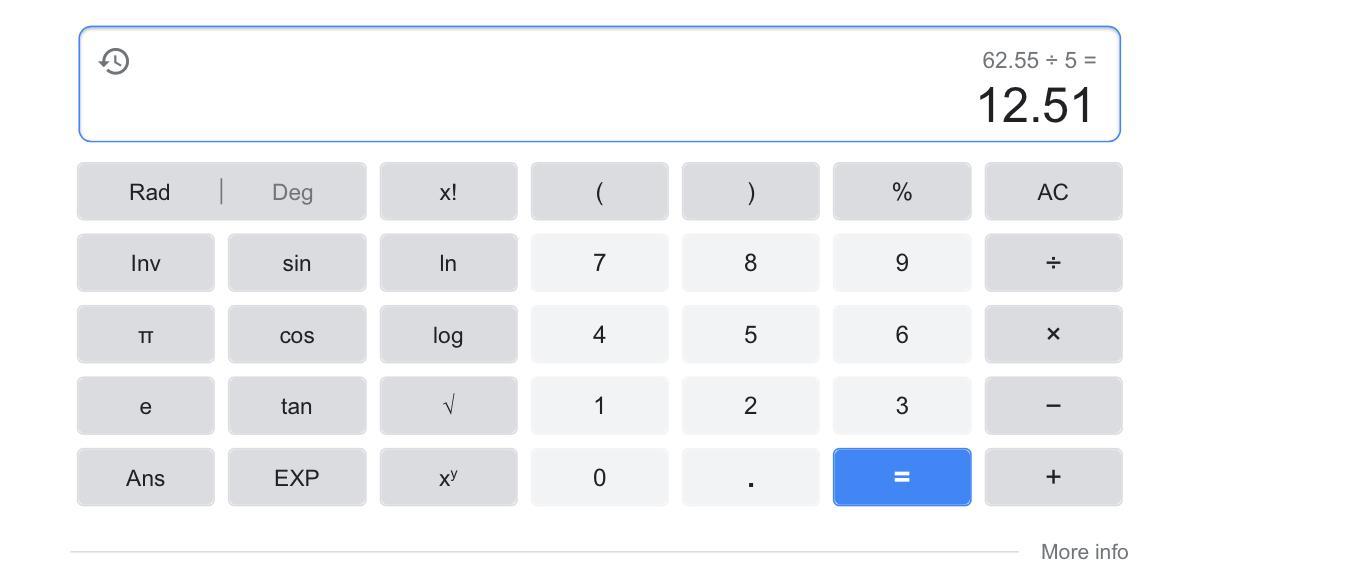Click the plus operator key
The image size is (1346, 578).
click(x=1053, y=477)
